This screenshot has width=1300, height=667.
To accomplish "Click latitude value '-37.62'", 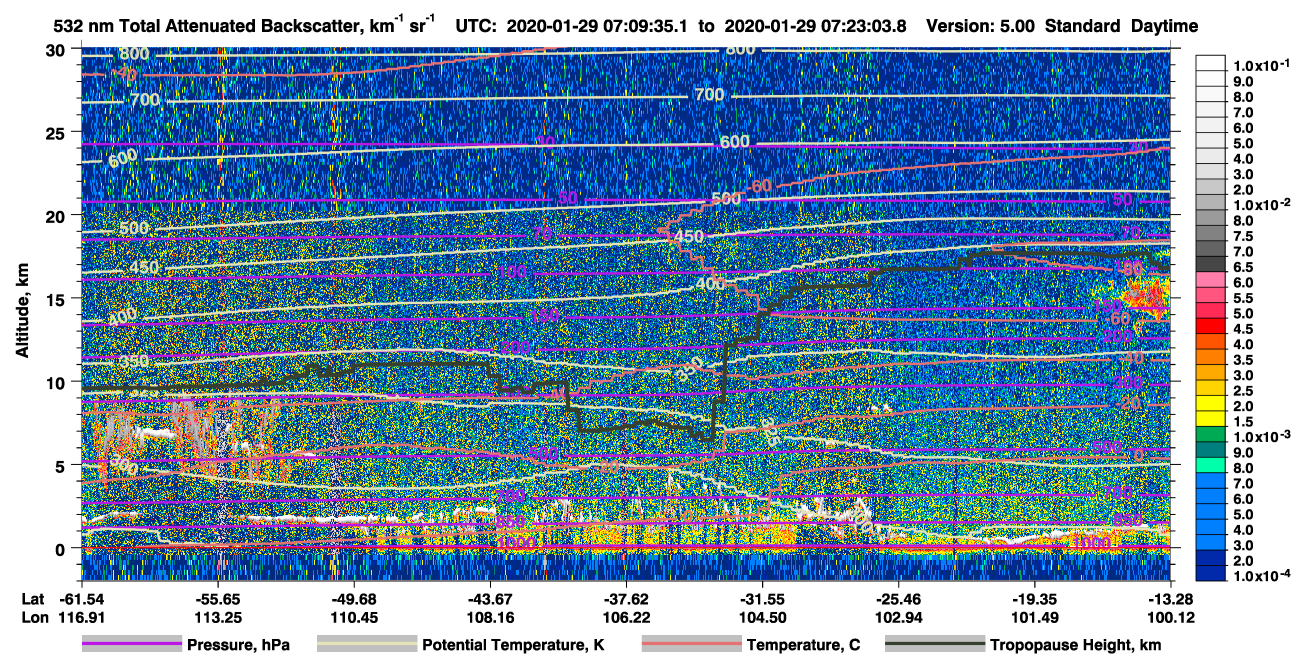I will (x=626, y=600).
